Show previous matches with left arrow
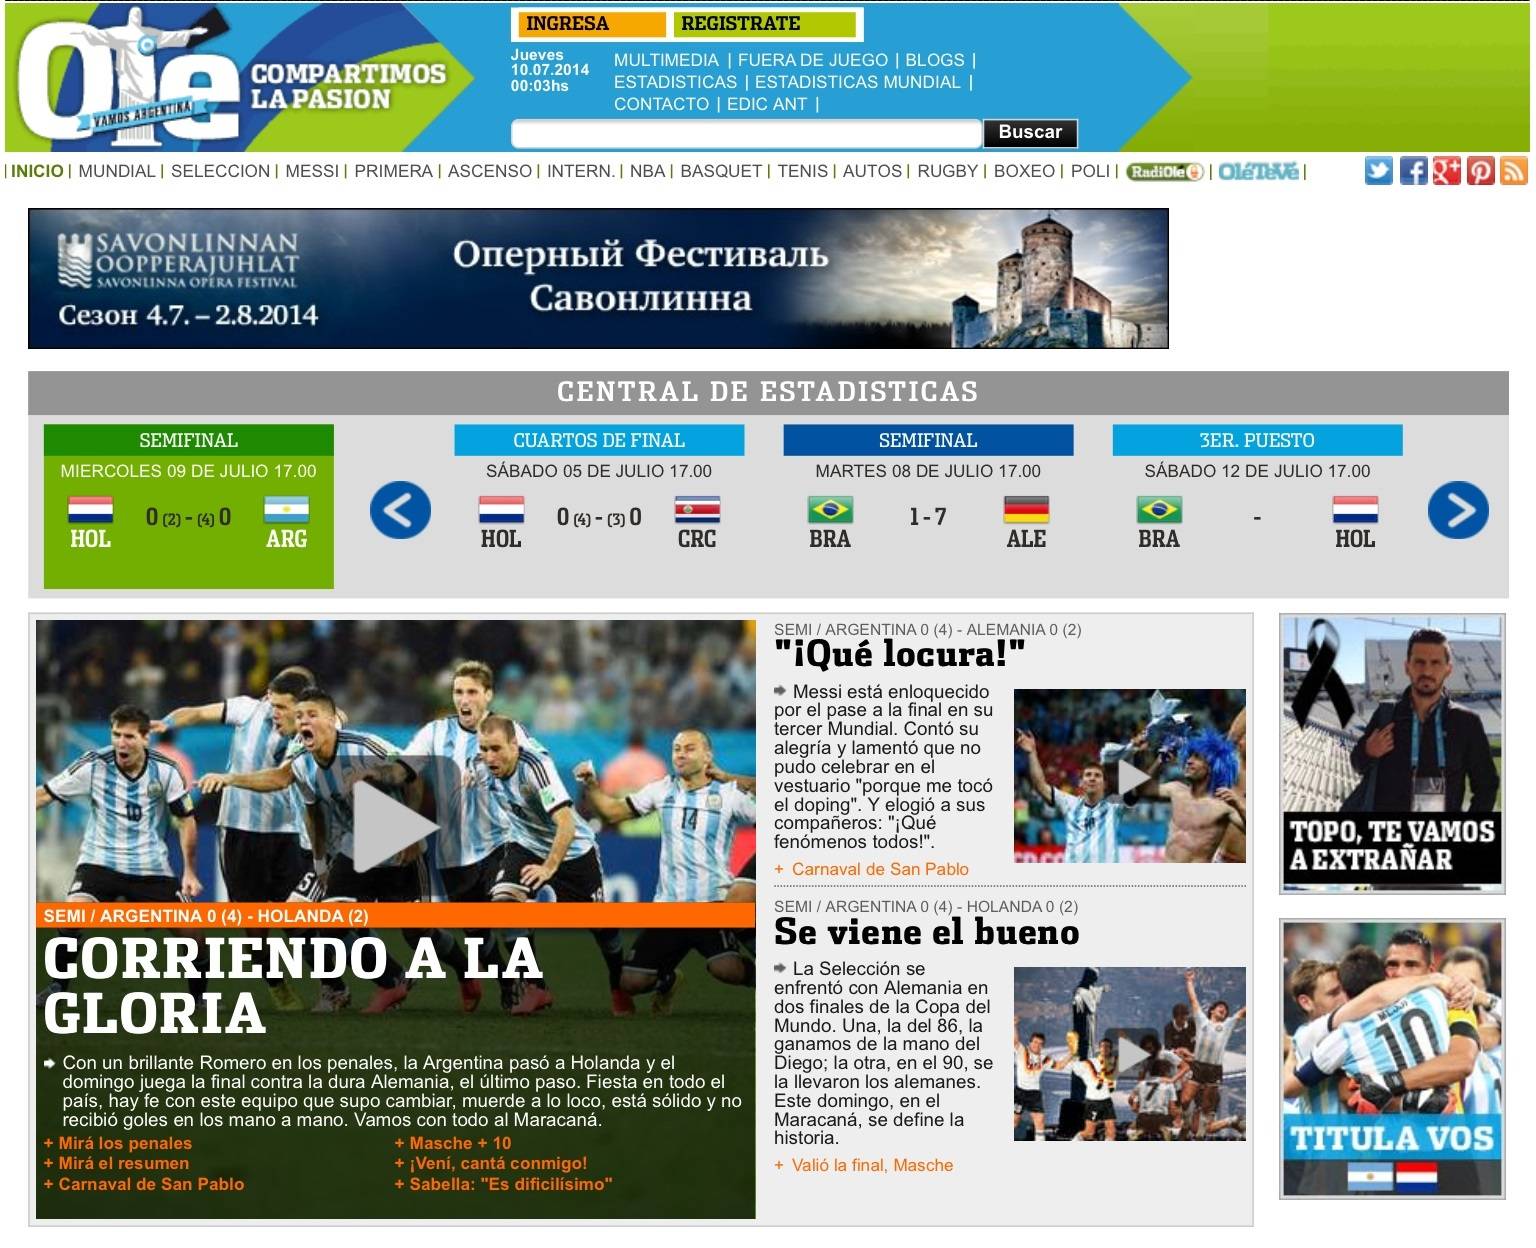Screen dimensions: 1536x1248 coord(400,511)
